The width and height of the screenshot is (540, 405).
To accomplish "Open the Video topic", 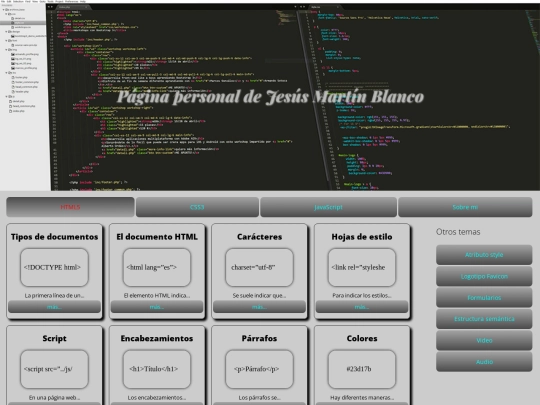I will tap(484, 340).
